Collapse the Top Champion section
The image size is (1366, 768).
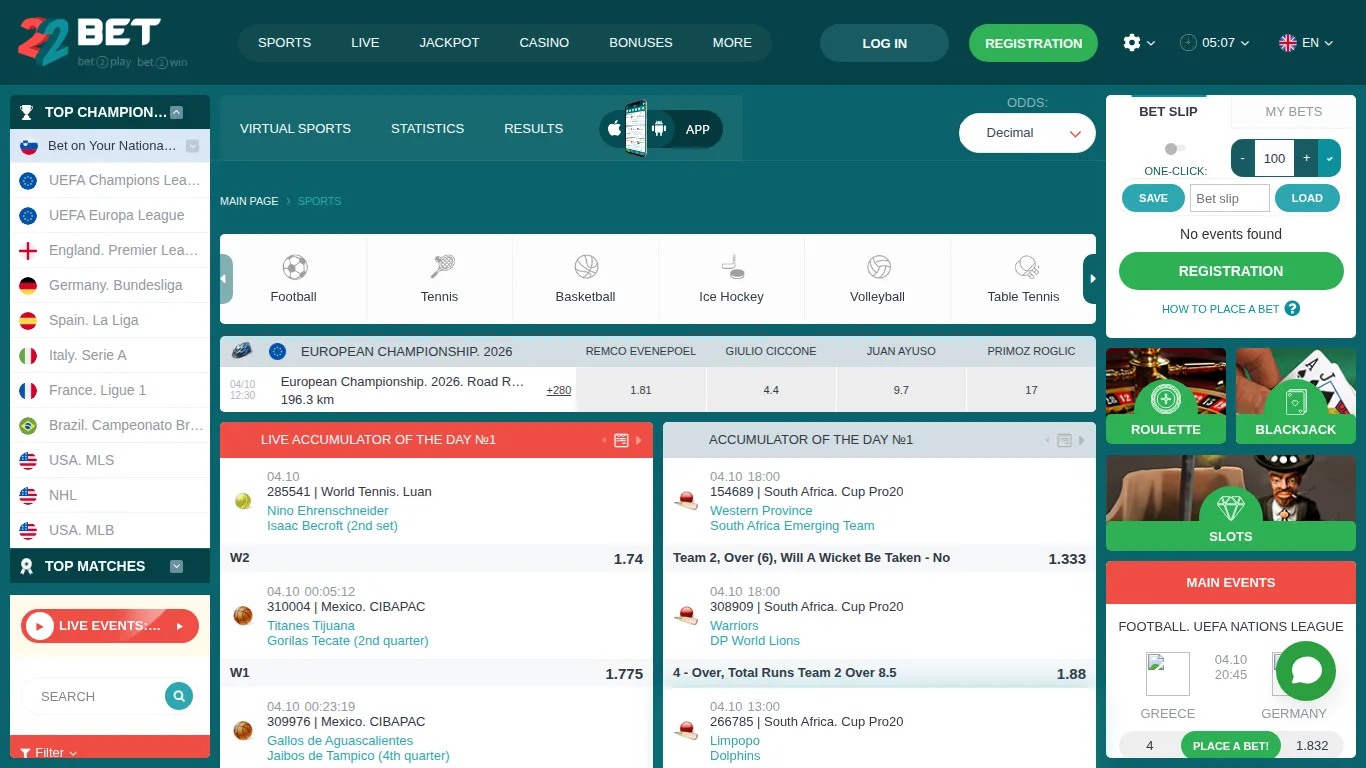pyautogui.click(x=177, y=112)
